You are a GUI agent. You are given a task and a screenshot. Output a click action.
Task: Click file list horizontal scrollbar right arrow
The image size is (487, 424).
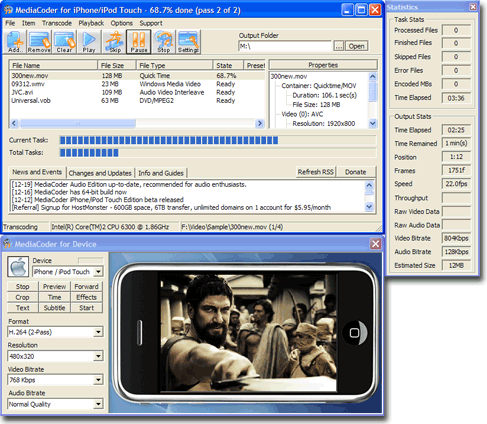coord(260,123)
